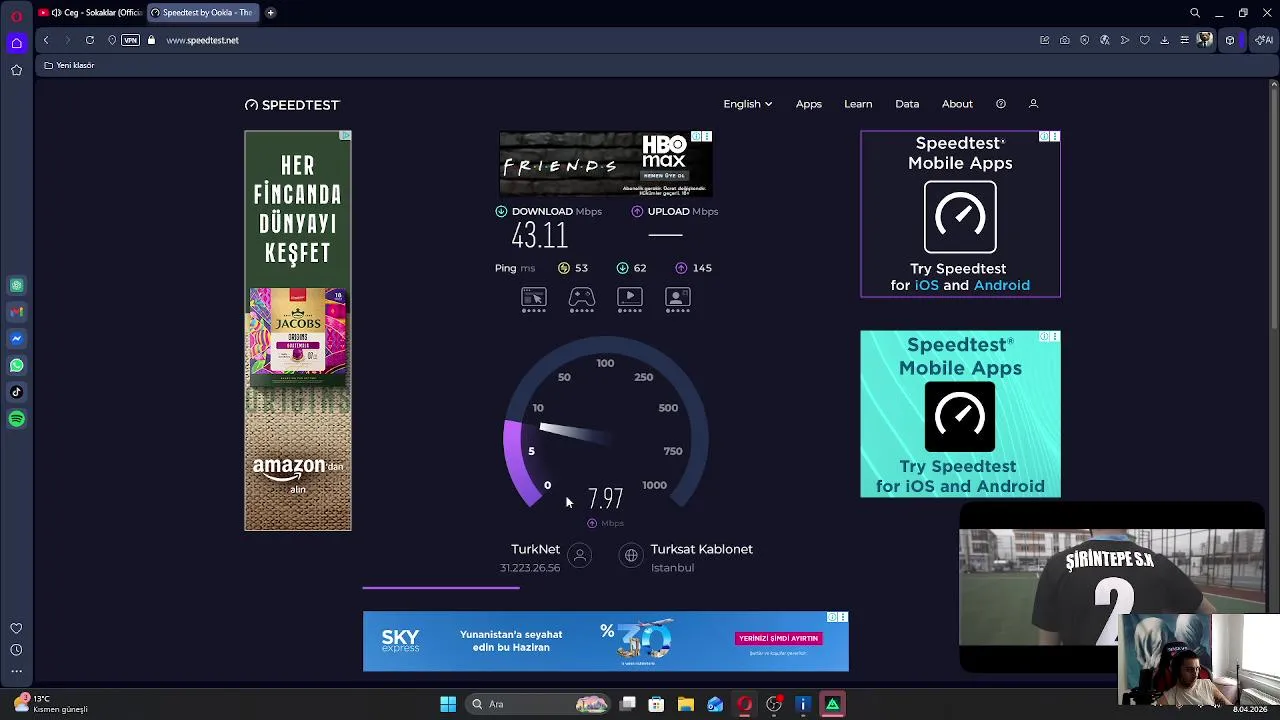1280x720 pixels.
Task: Take a snapshot with camera icon
Action: pos(1065,40)
